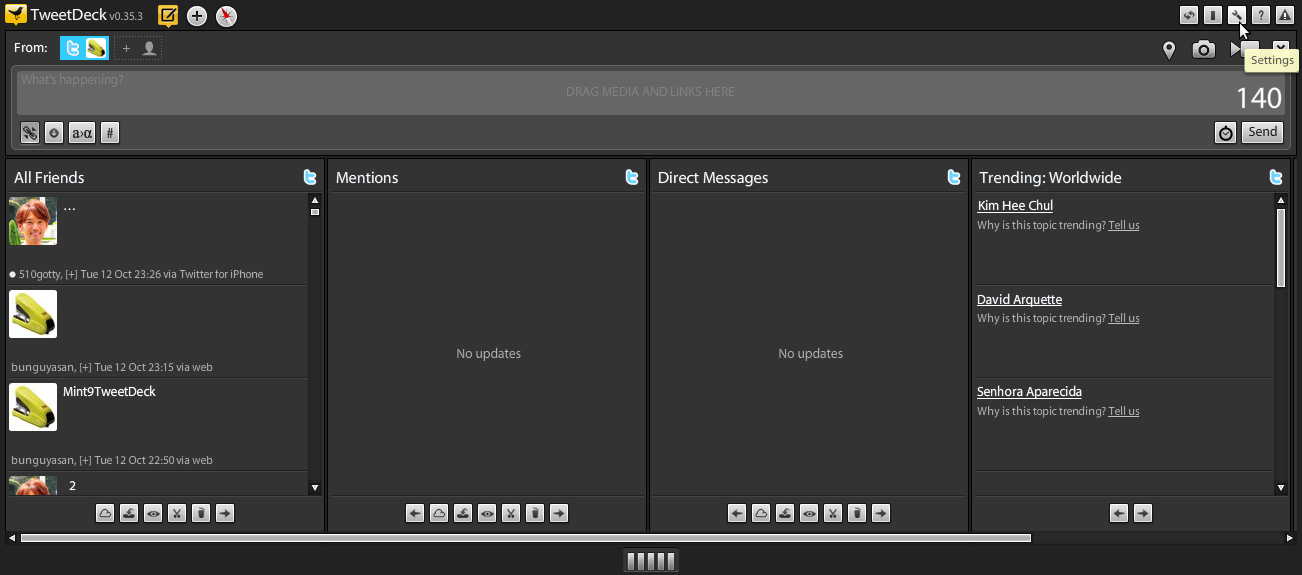Click the Twitter bird in Direct Messages header

[x=954, y=177]
